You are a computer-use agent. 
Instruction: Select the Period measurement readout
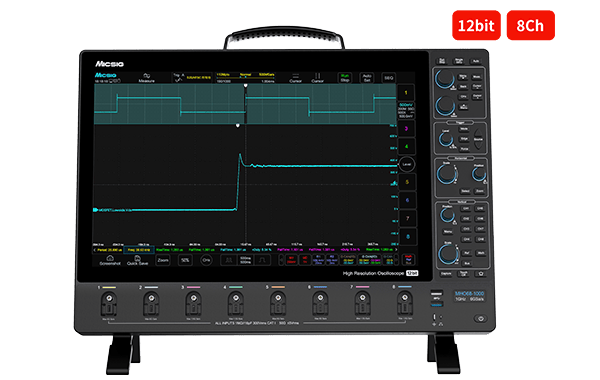(110, 250)
